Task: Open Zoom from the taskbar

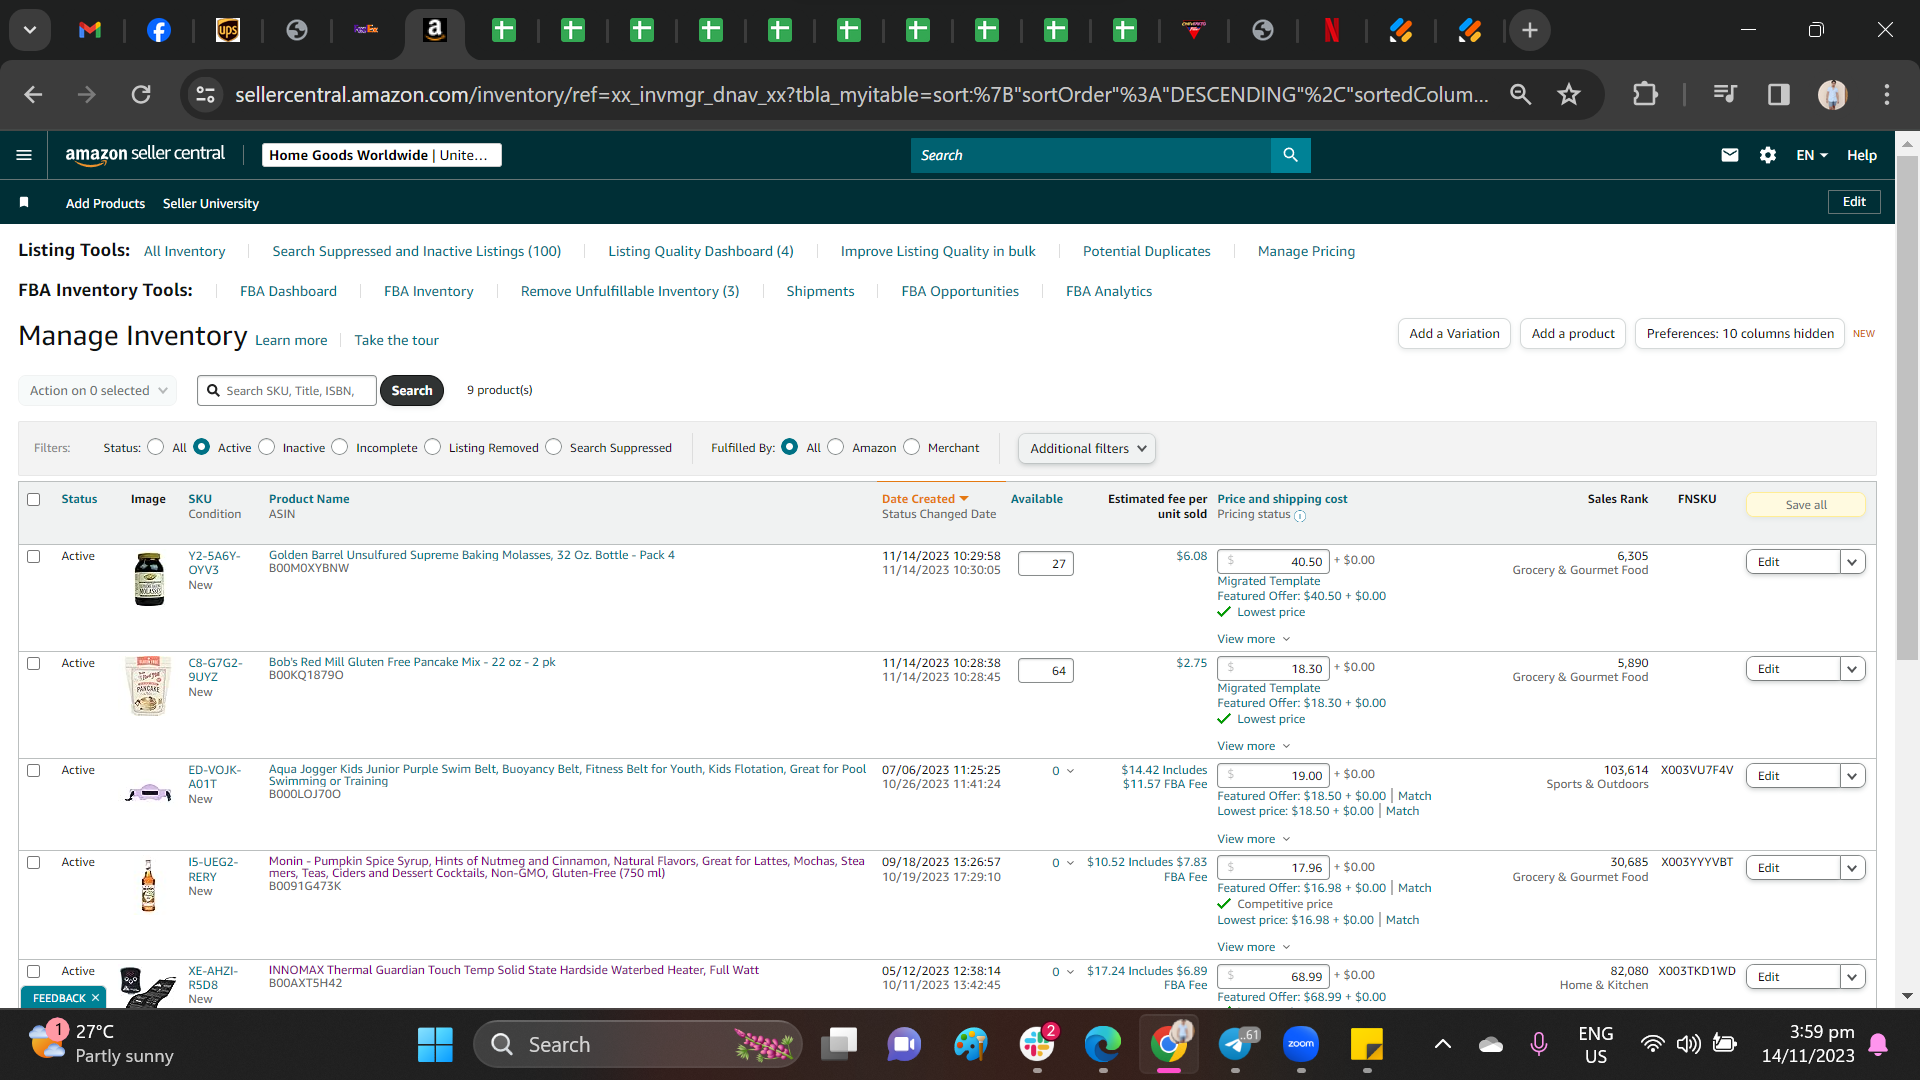Action: coord(1301,1045)
